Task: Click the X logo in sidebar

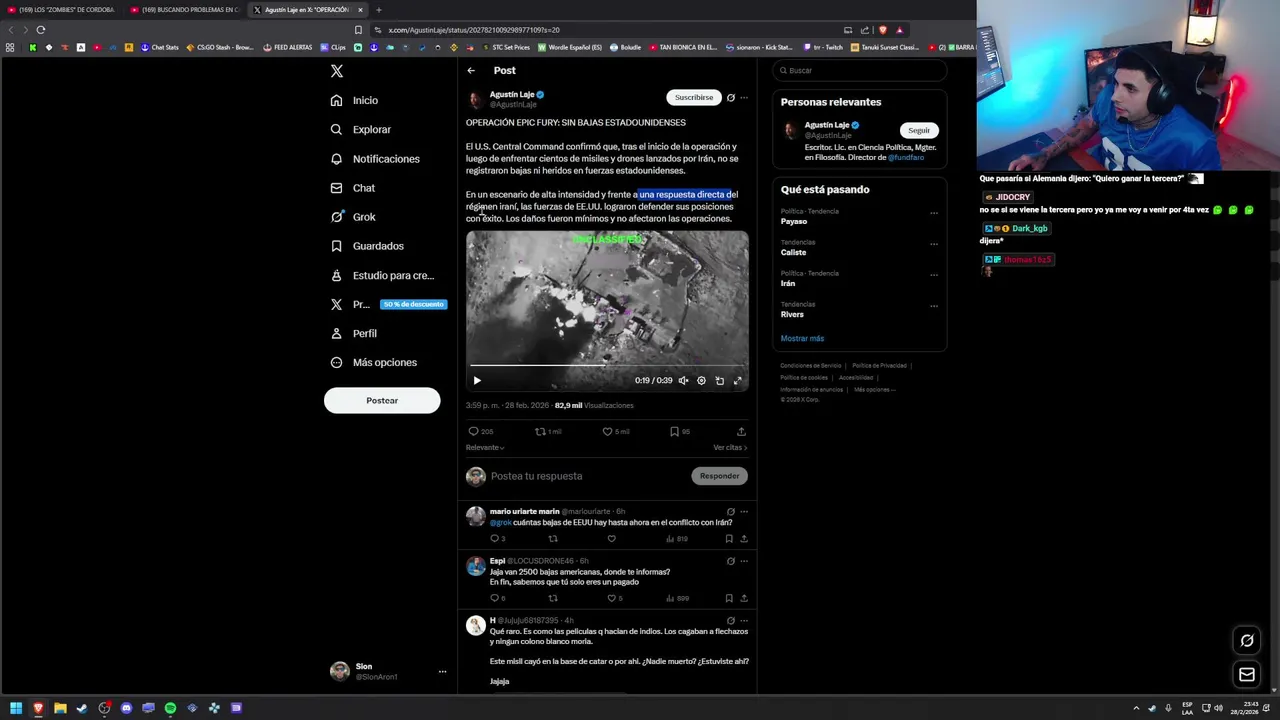Action: coord(336,71)
